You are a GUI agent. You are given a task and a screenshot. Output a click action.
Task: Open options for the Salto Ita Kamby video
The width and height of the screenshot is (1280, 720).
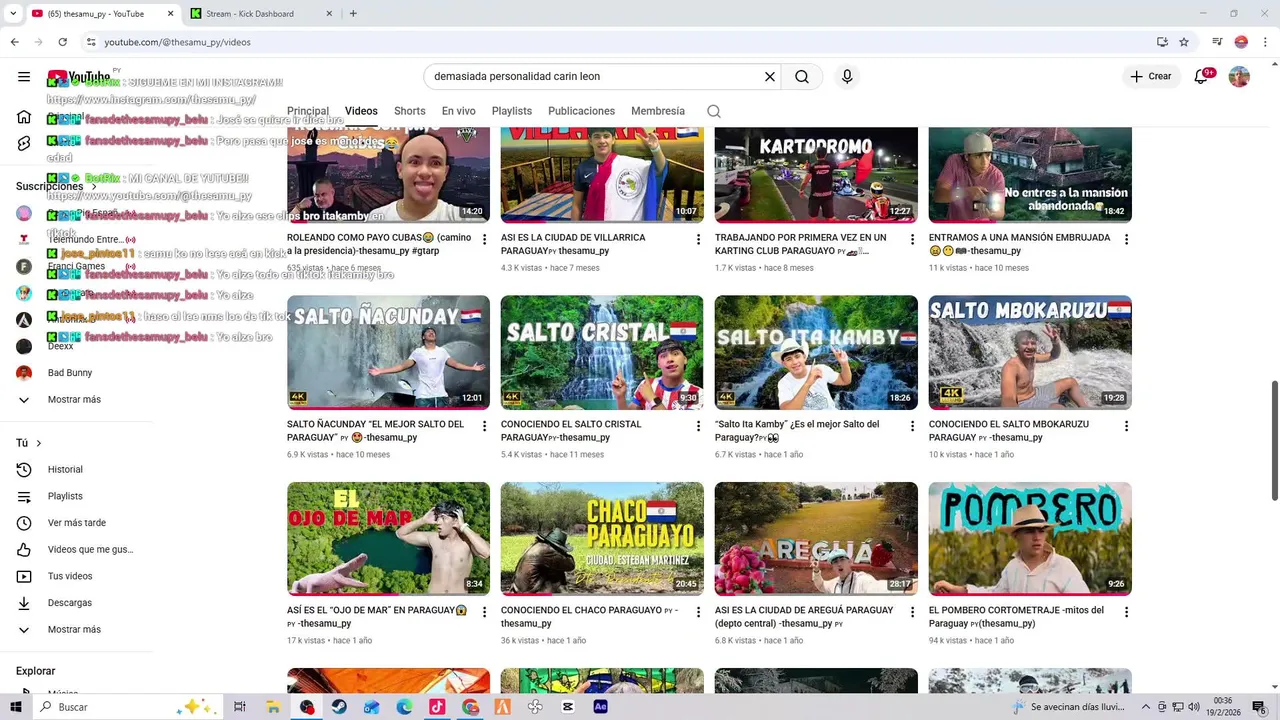coord(912,426)
